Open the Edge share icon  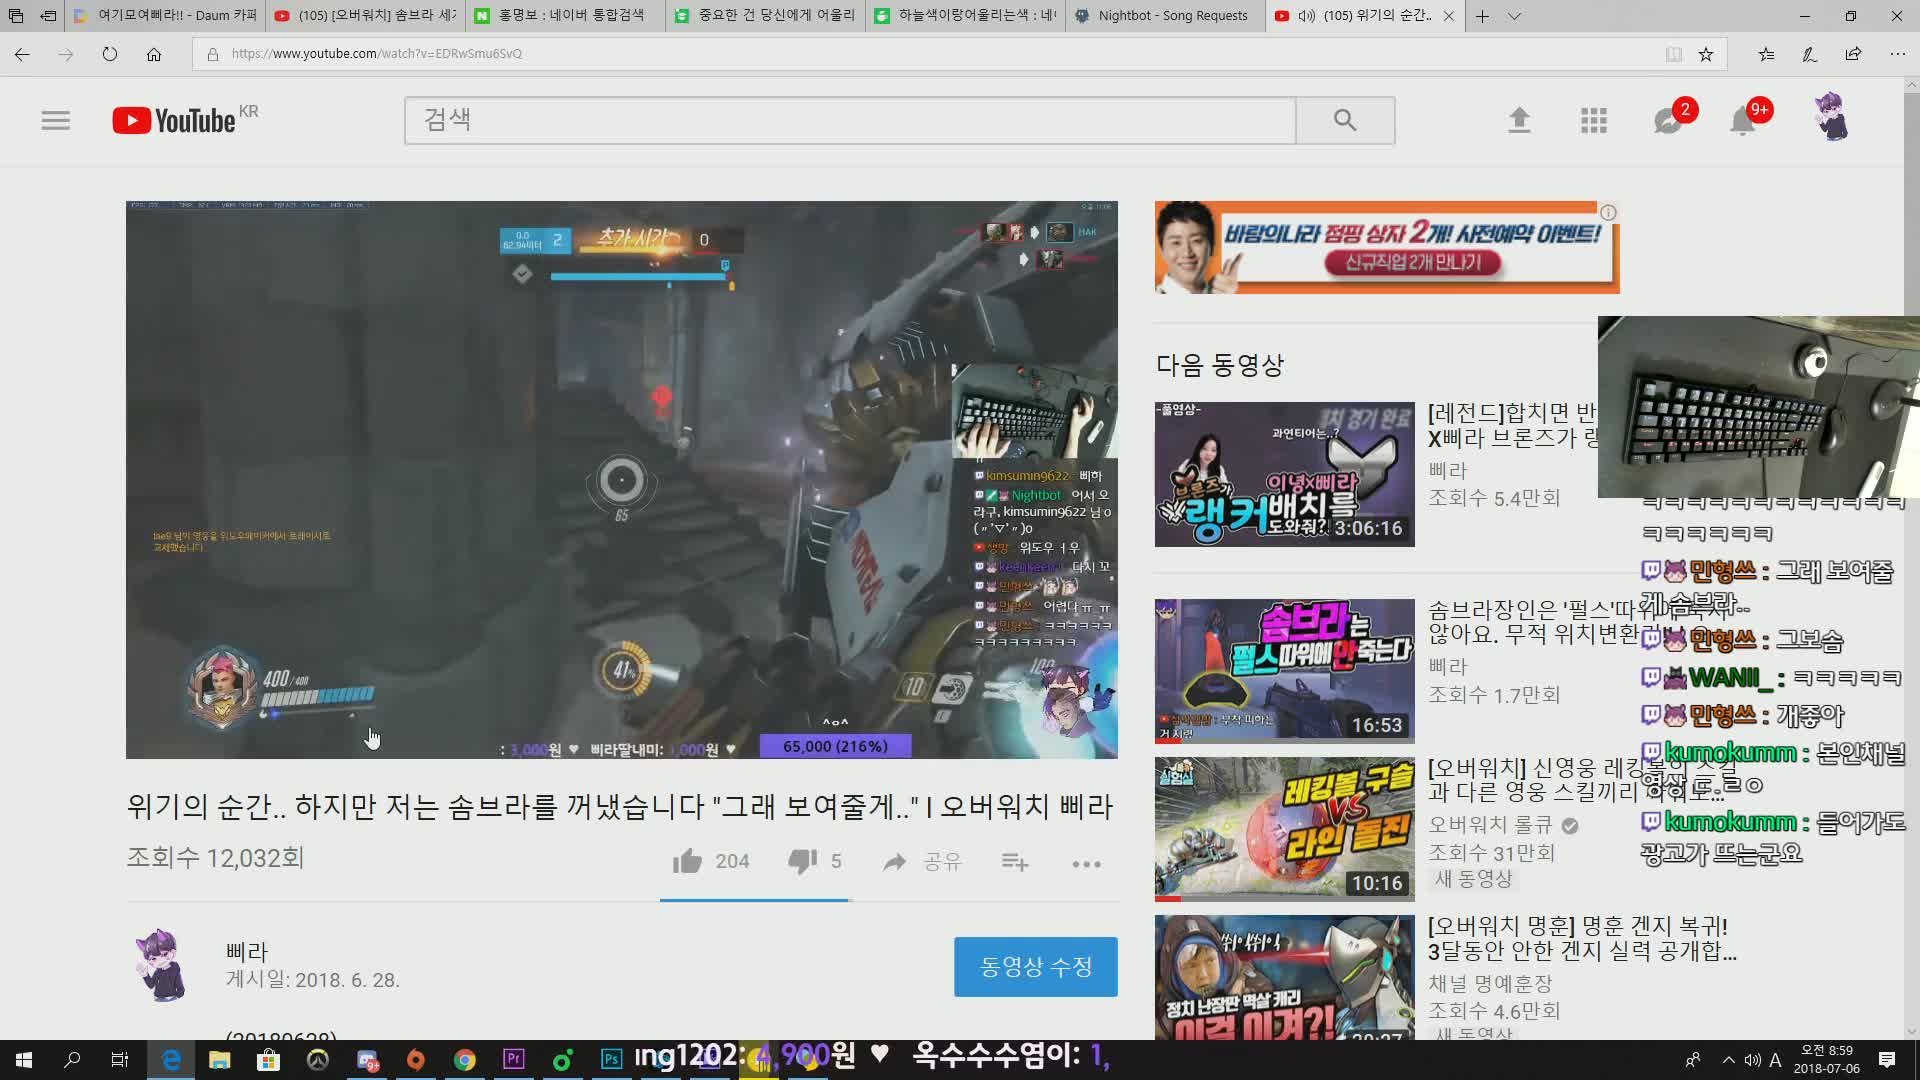[x=1853, y=54]
